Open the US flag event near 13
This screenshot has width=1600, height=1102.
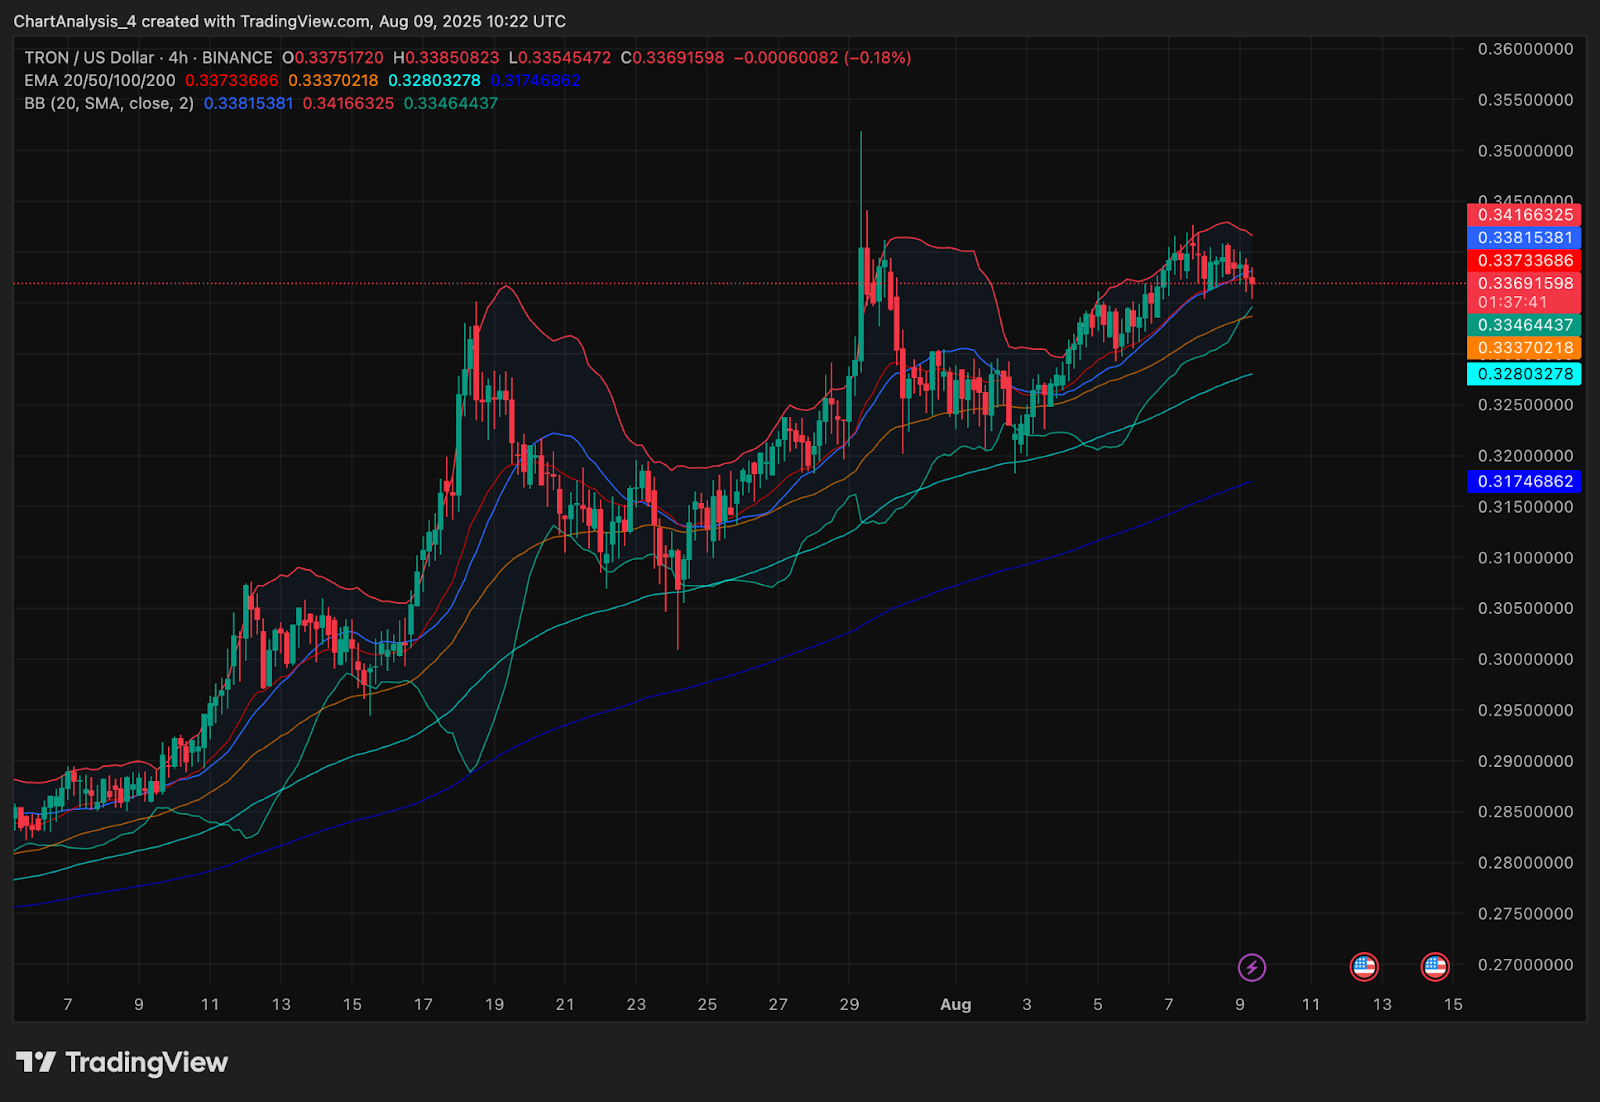point(1364,967)
